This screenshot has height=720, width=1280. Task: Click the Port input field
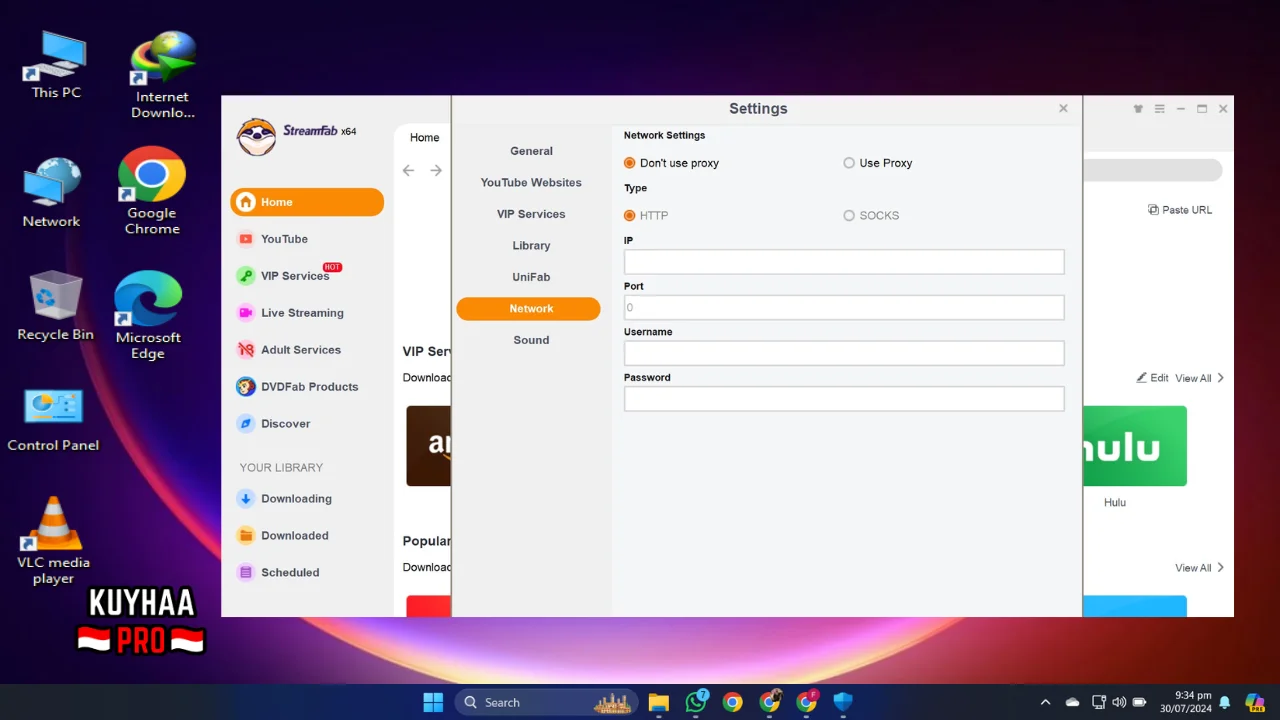[844, 307]
